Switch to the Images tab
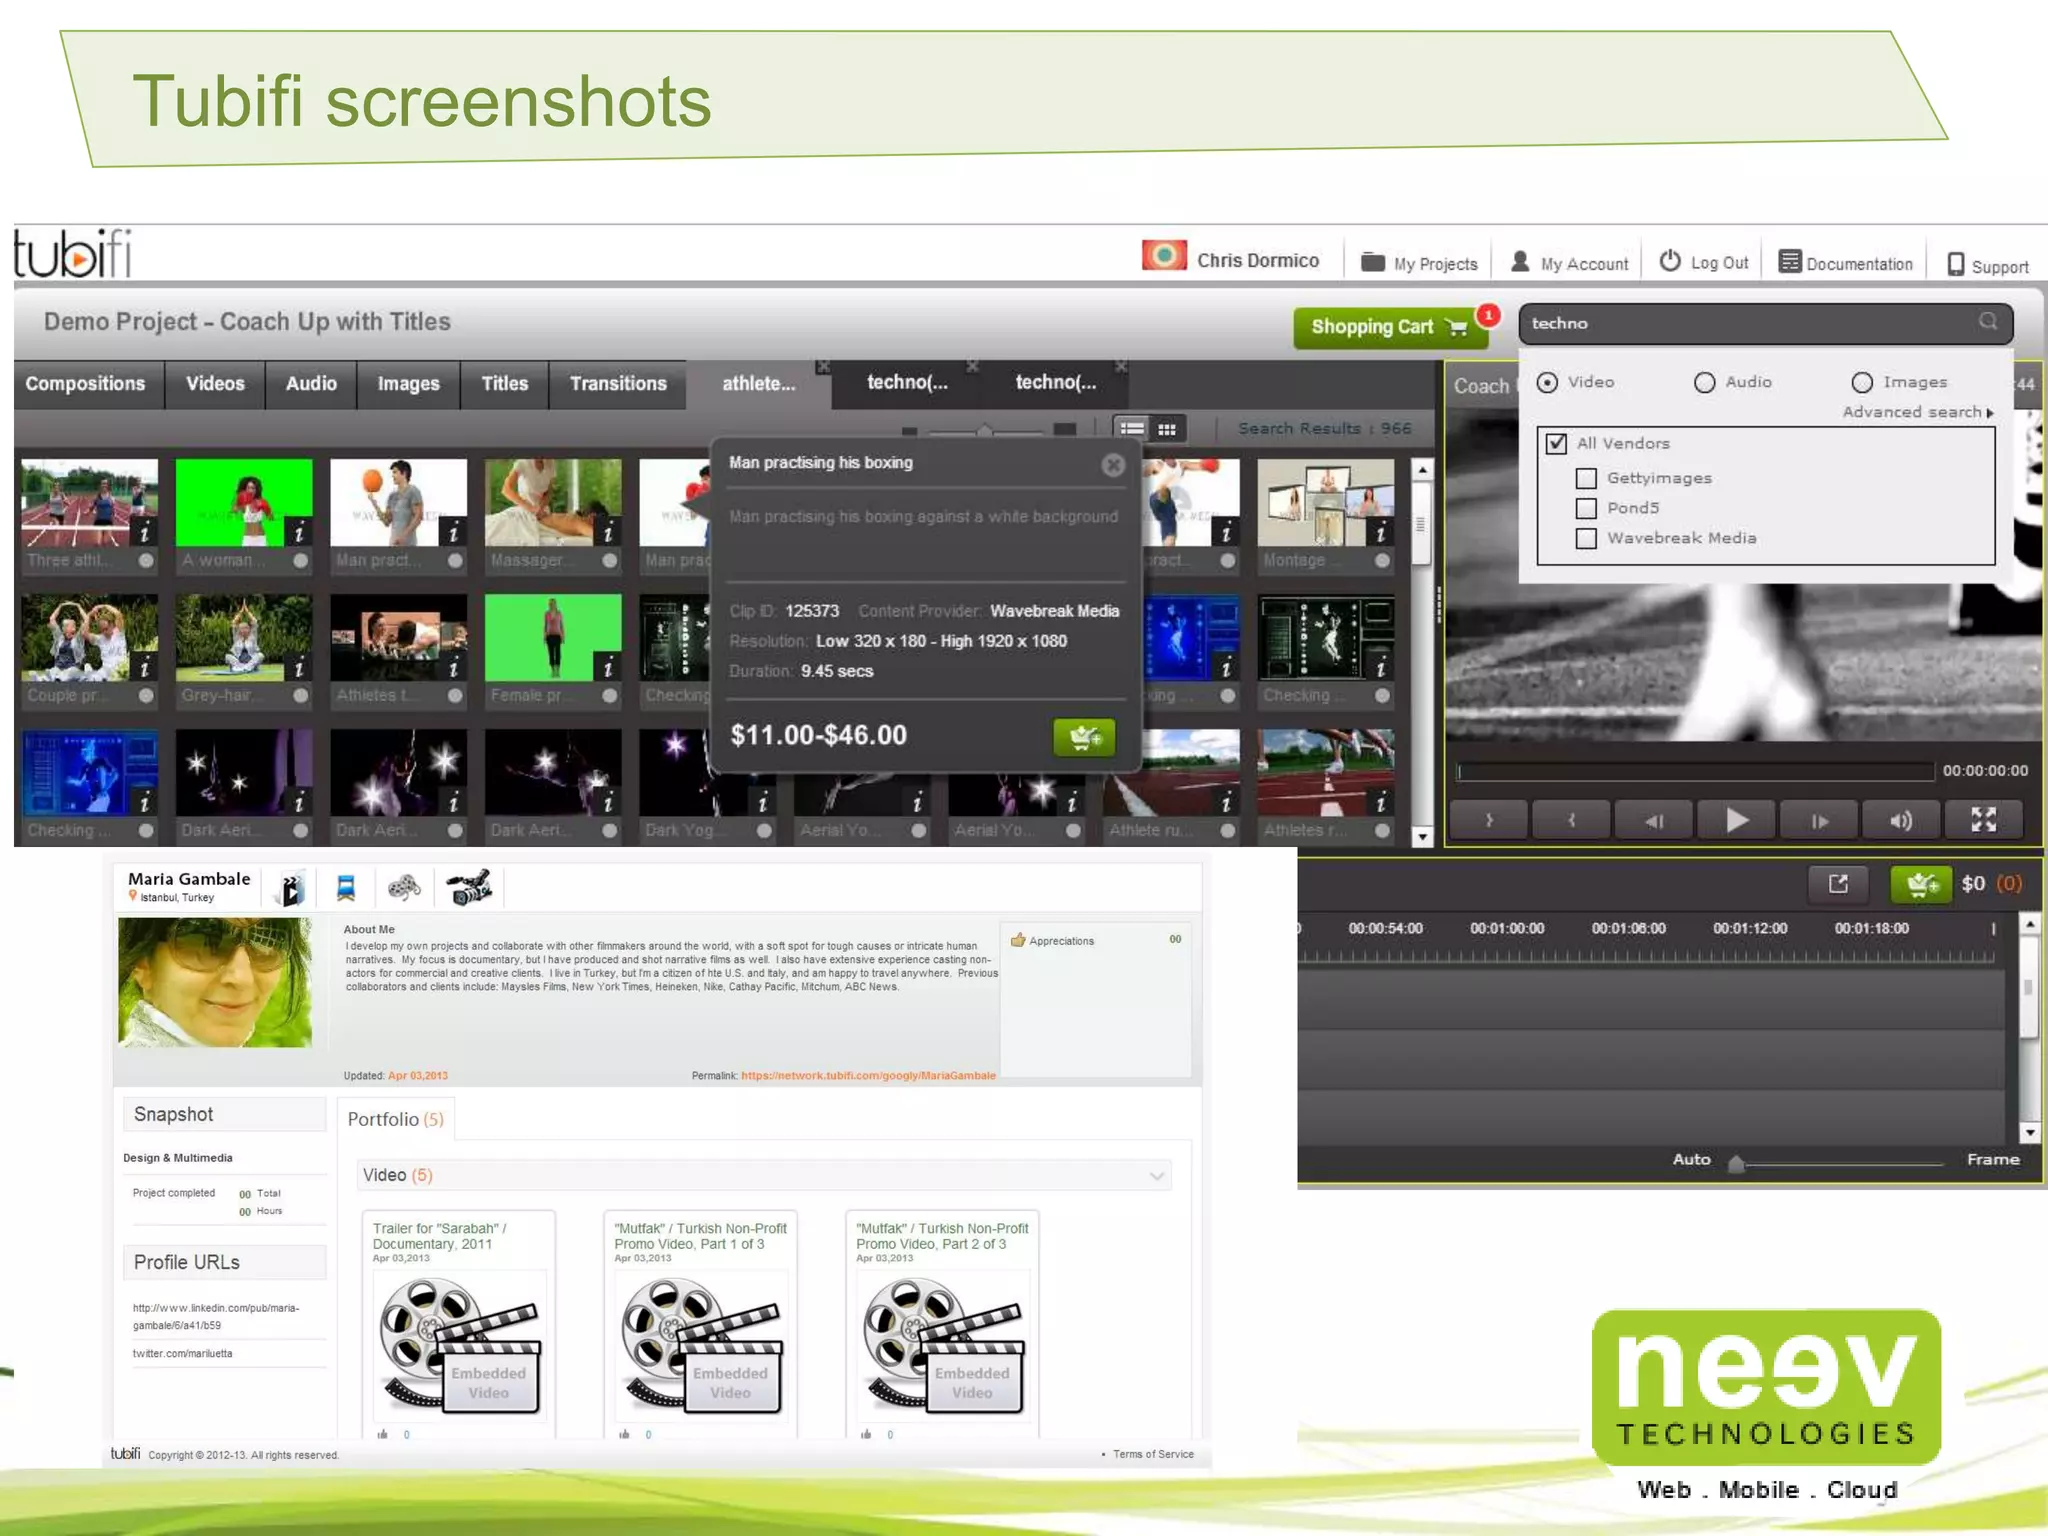This screenshot has height=1536, width=2048. [x=408, y=384]
